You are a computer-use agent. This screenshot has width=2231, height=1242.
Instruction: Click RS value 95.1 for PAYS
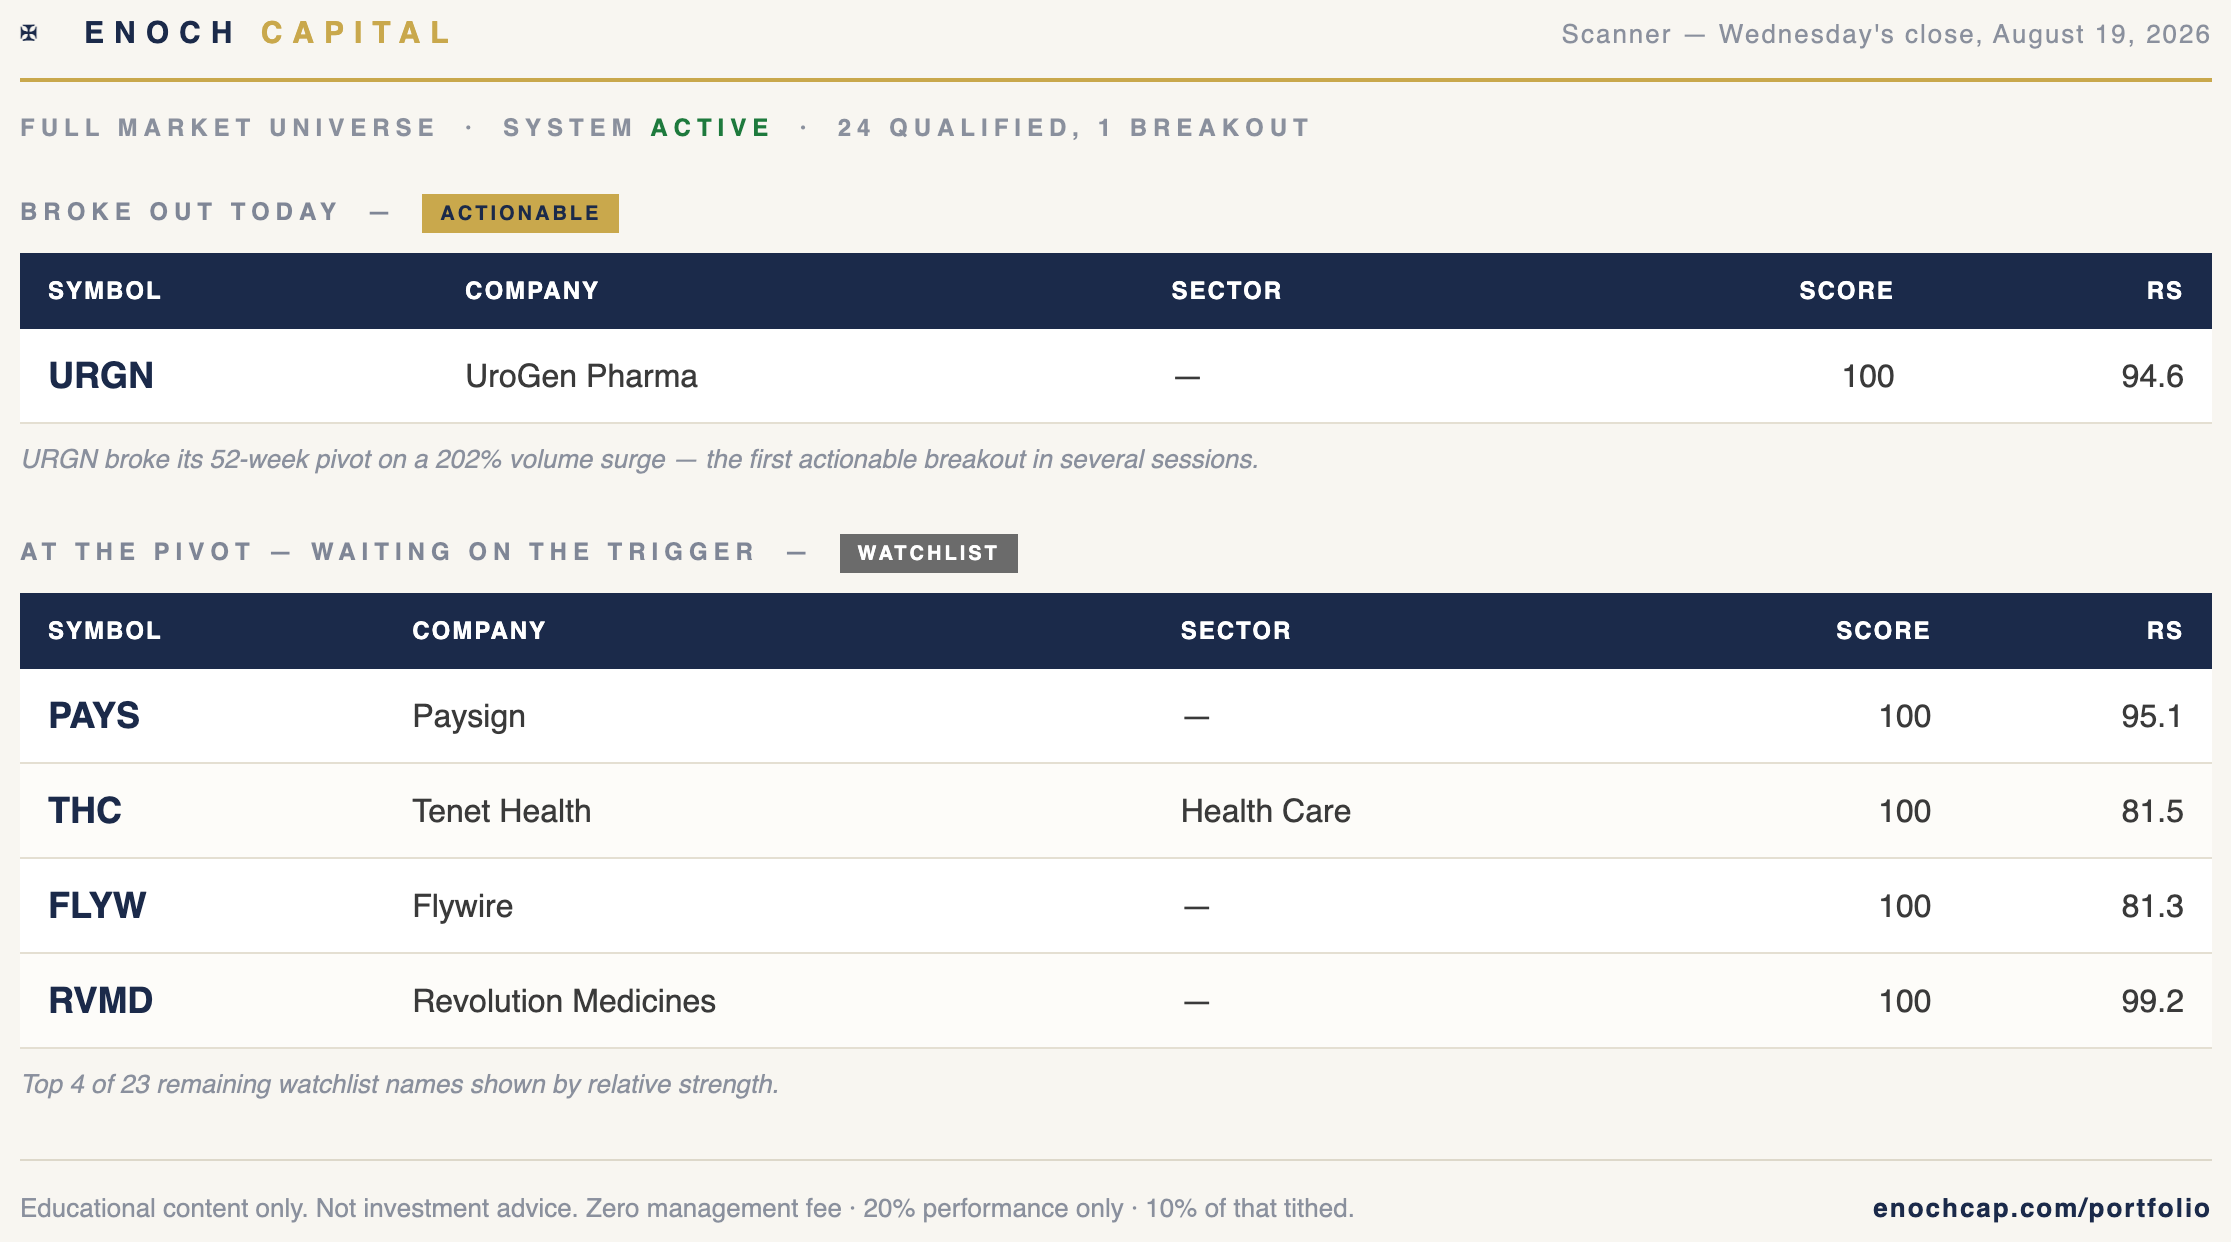[x=2152, y=716]
